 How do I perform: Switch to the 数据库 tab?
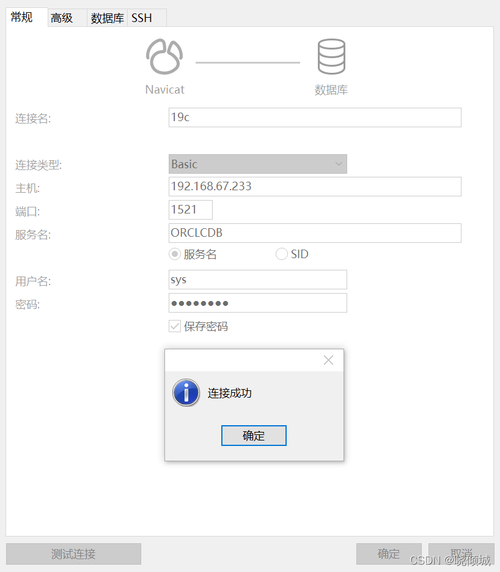107,18
